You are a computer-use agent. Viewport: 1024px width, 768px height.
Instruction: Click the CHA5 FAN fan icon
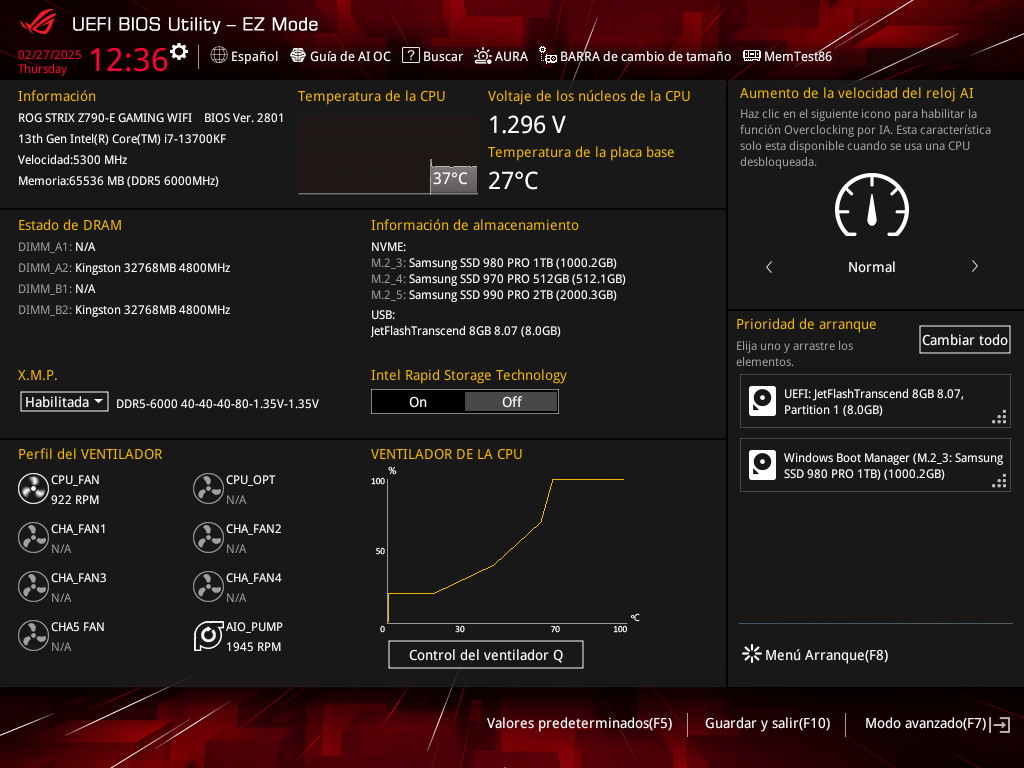pos(33,635)
